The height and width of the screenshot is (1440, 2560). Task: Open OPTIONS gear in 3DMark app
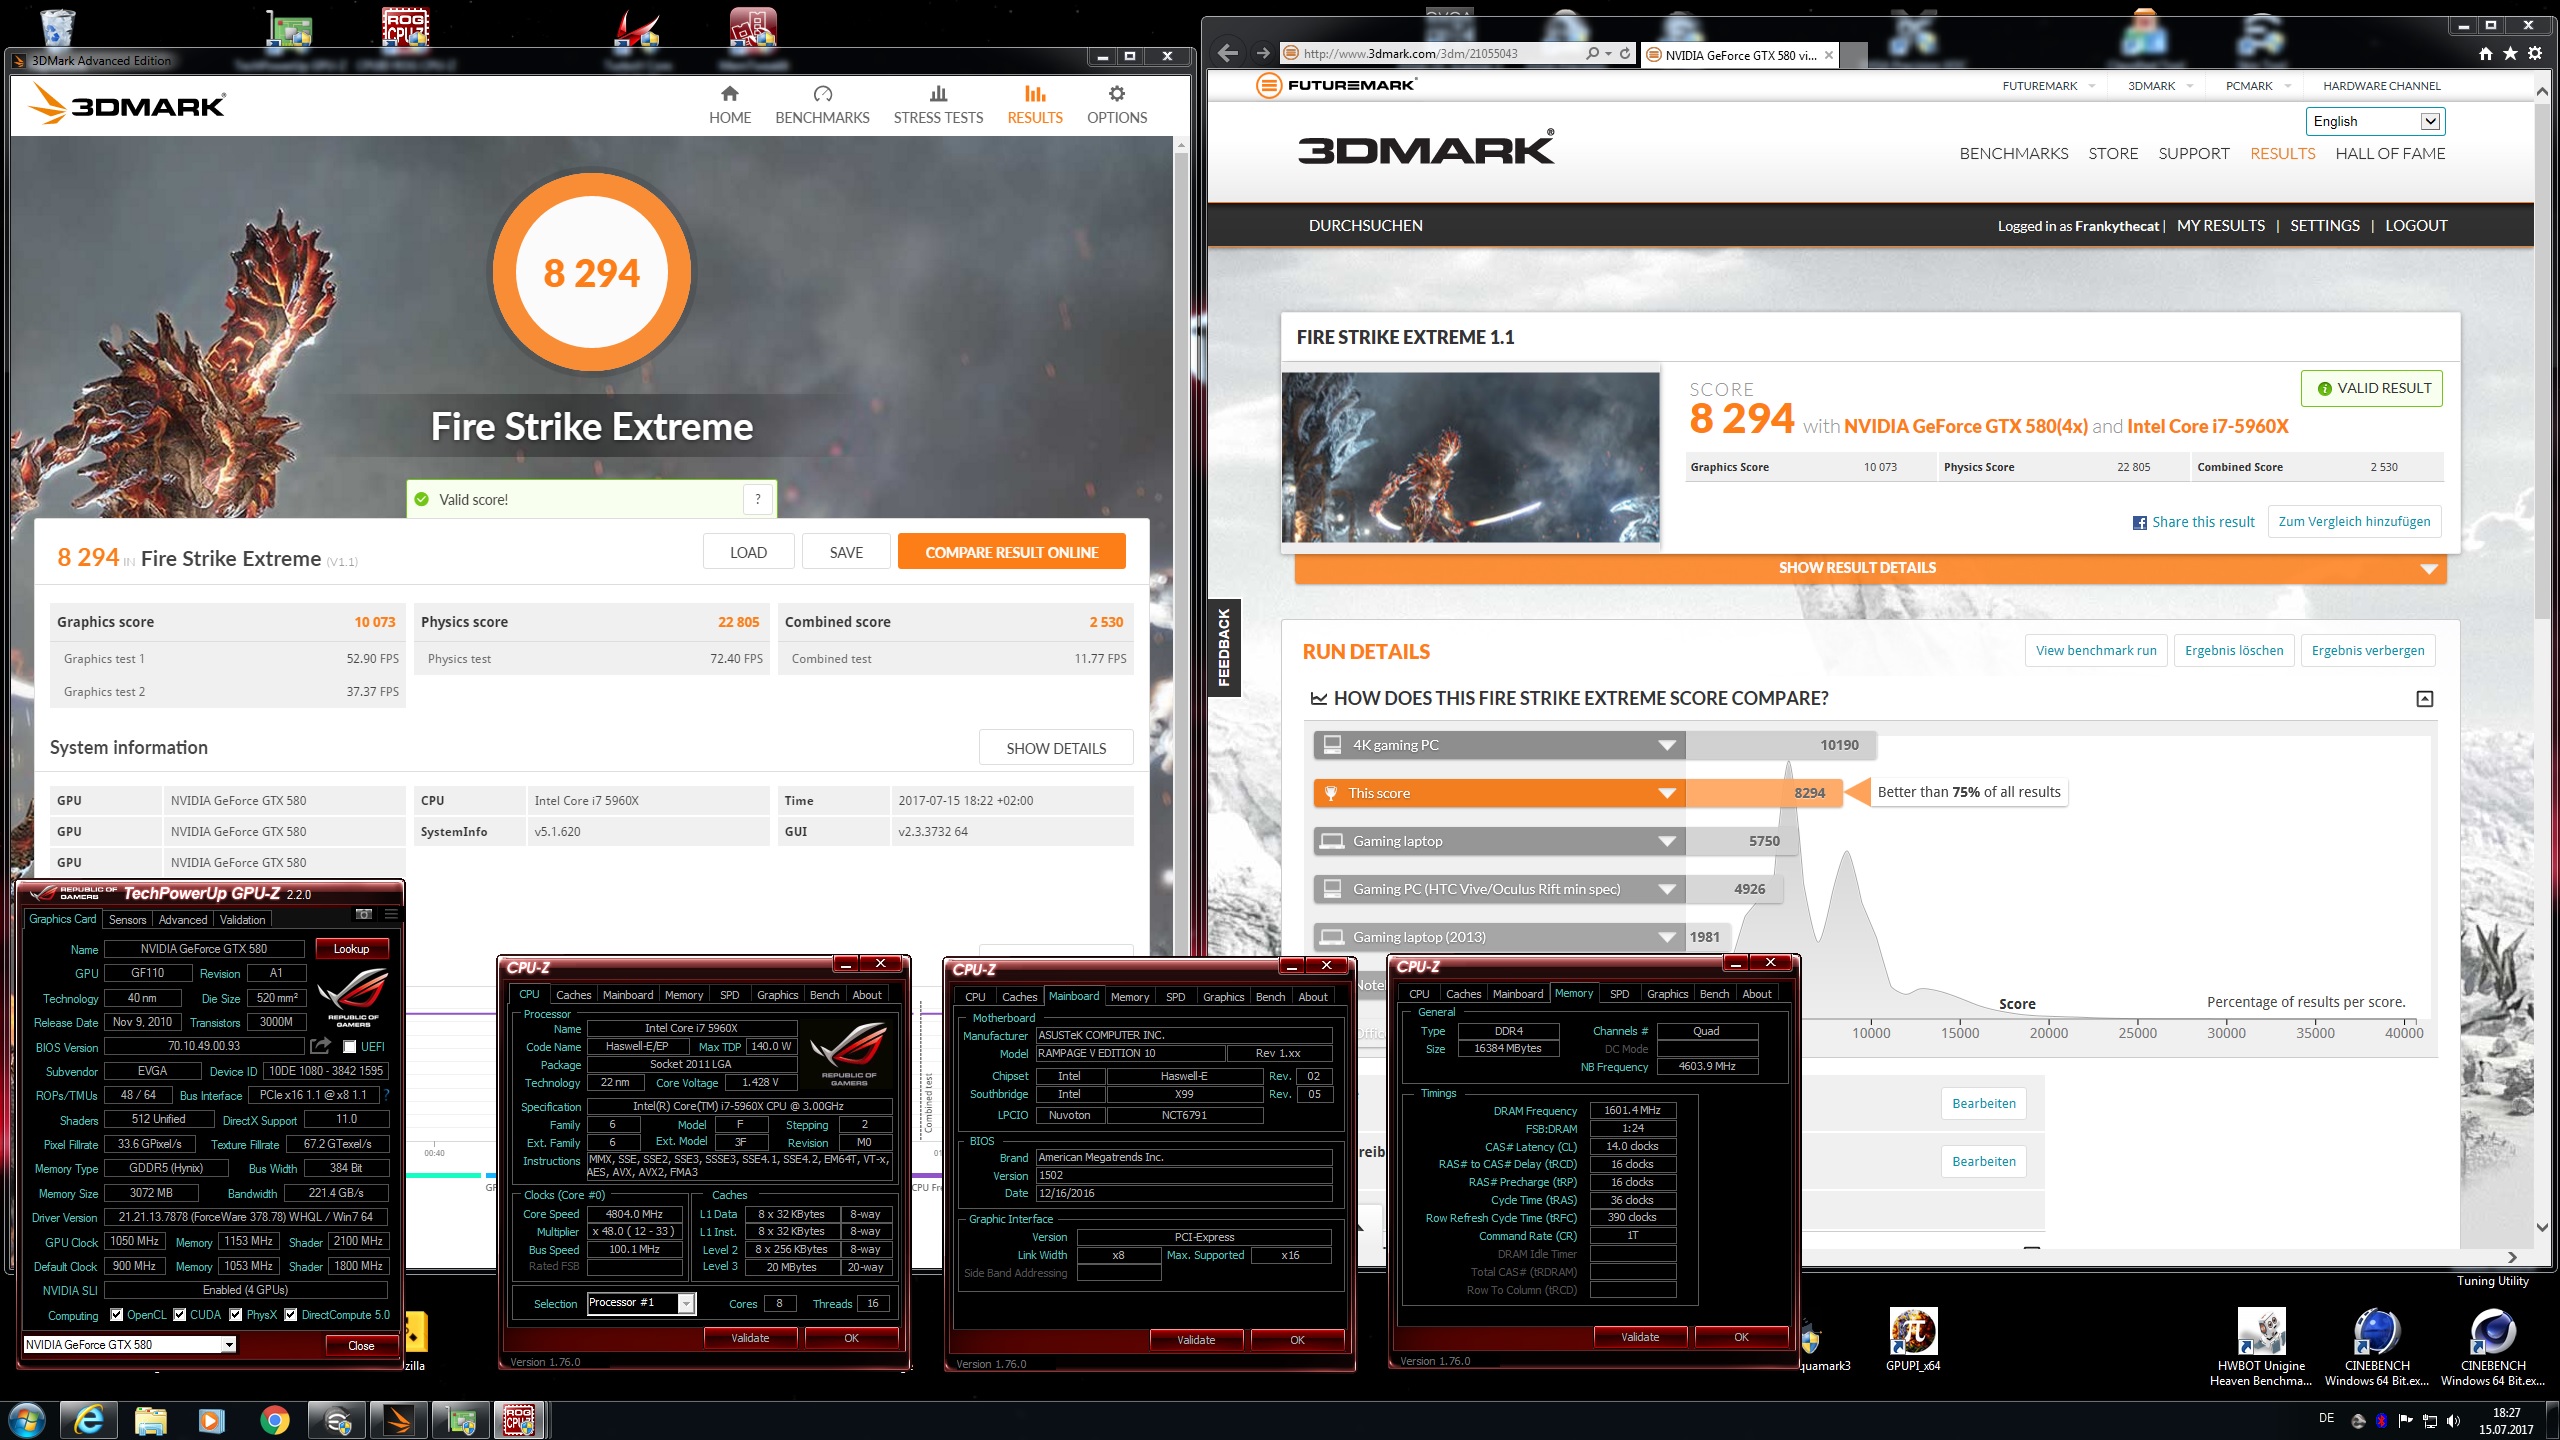[x=1117, y=105]
